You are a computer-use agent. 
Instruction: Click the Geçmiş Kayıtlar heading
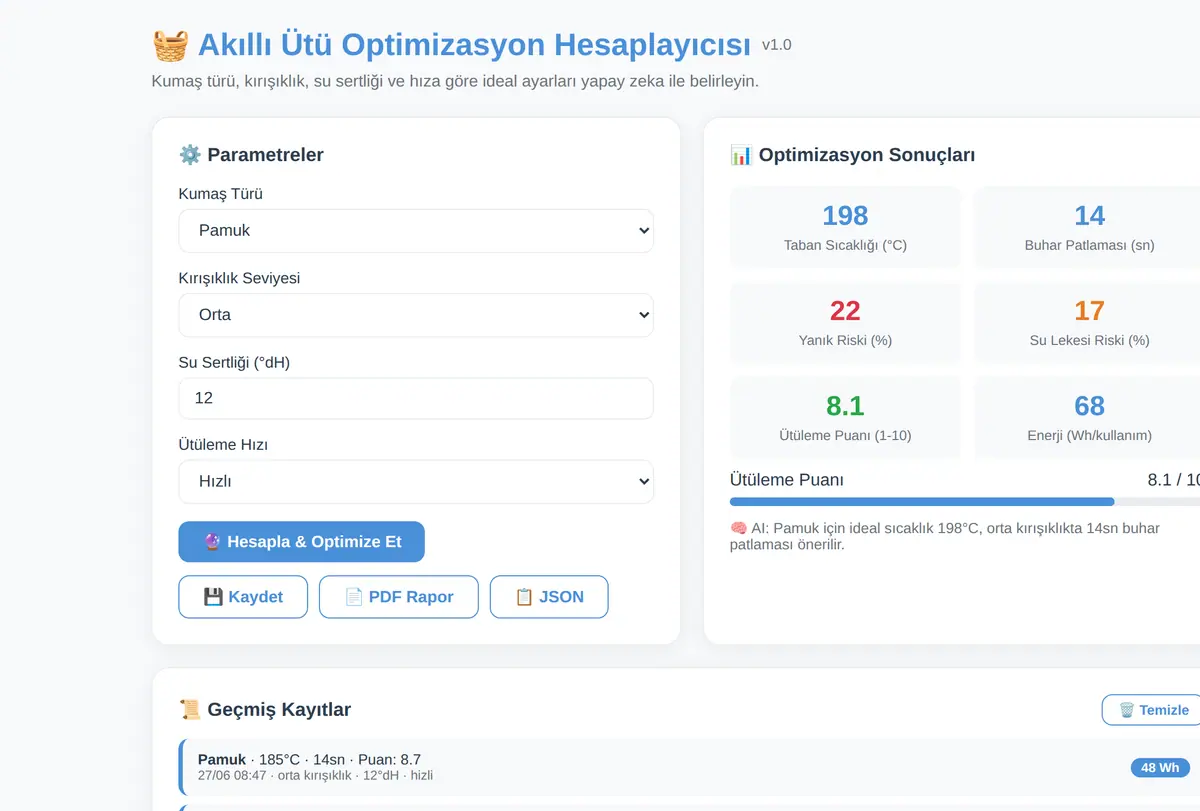(279, 710)
